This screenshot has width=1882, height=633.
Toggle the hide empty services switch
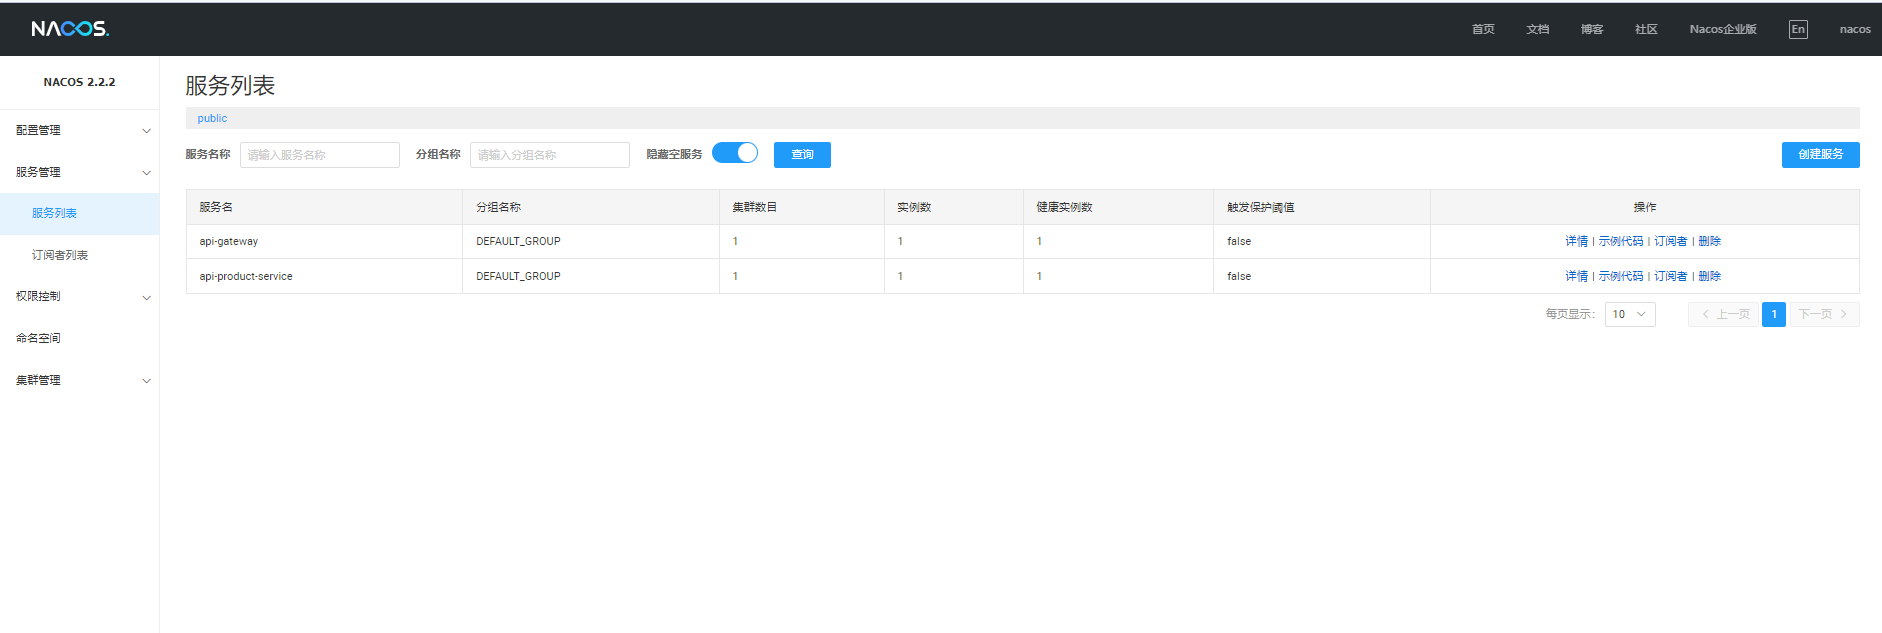735,153
